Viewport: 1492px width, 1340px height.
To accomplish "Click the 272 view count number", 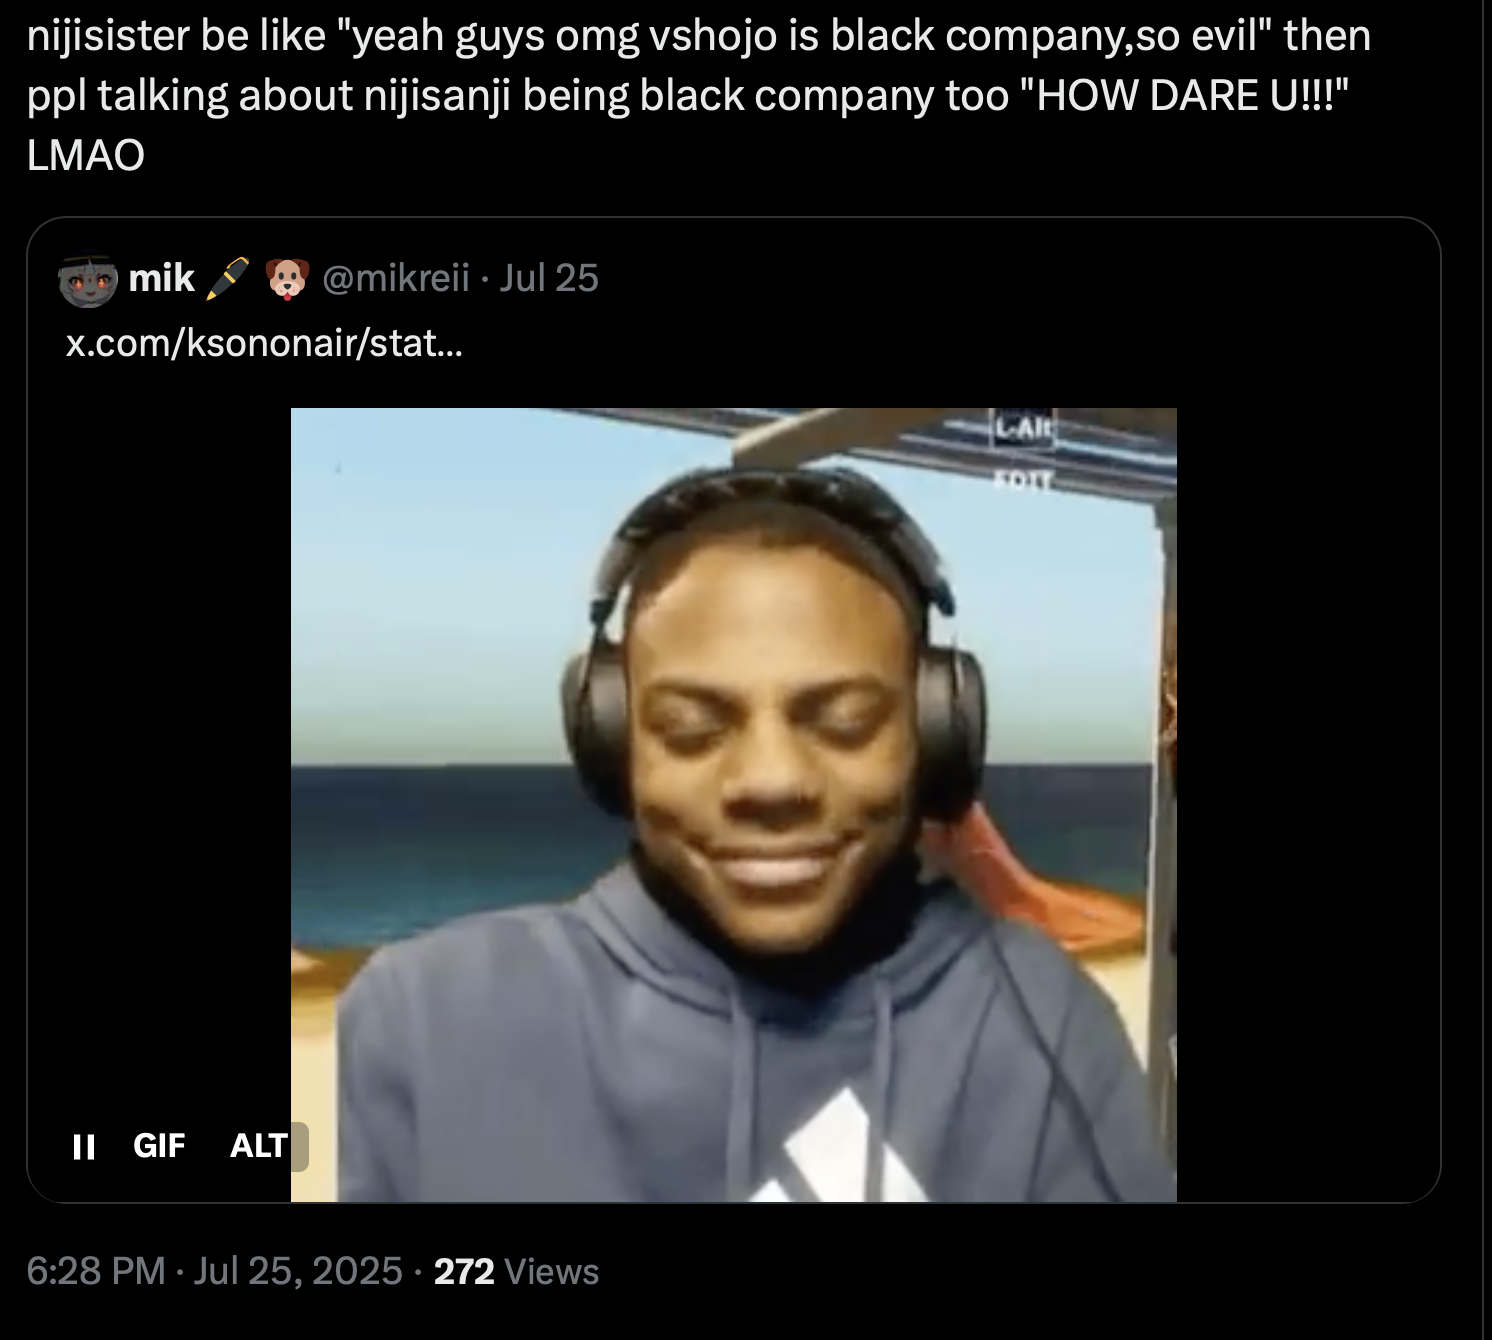I will (464, 1271).
